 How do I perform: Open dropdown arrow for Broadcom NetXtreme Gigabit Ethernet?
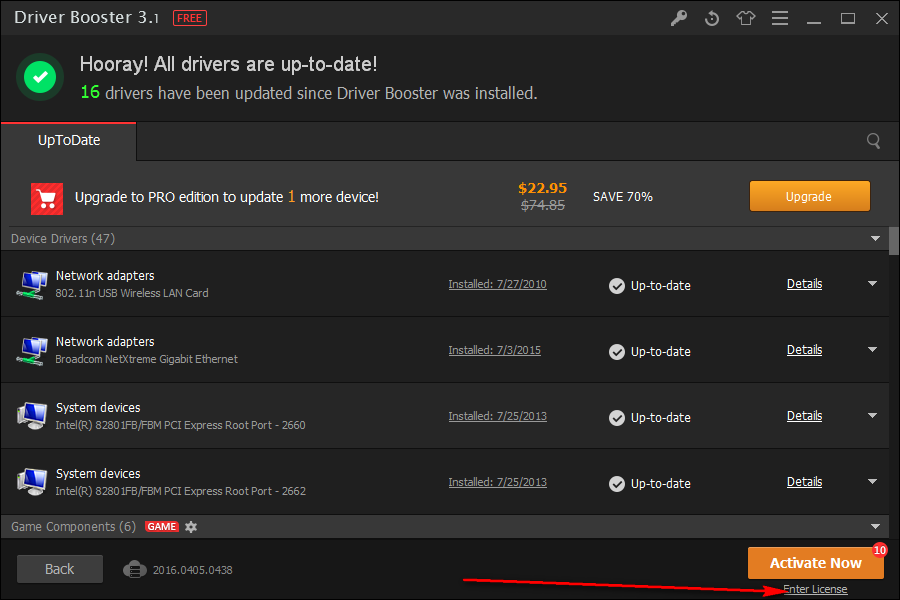[872, 350]
